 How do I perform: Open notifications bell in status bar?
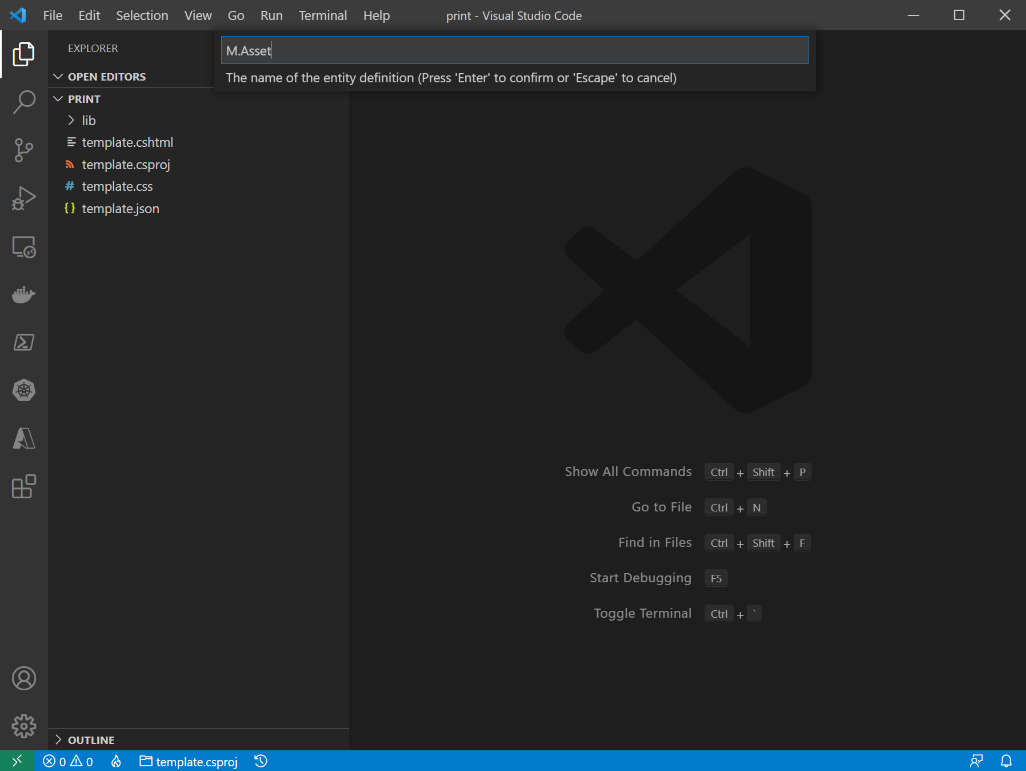(1006, 761)
